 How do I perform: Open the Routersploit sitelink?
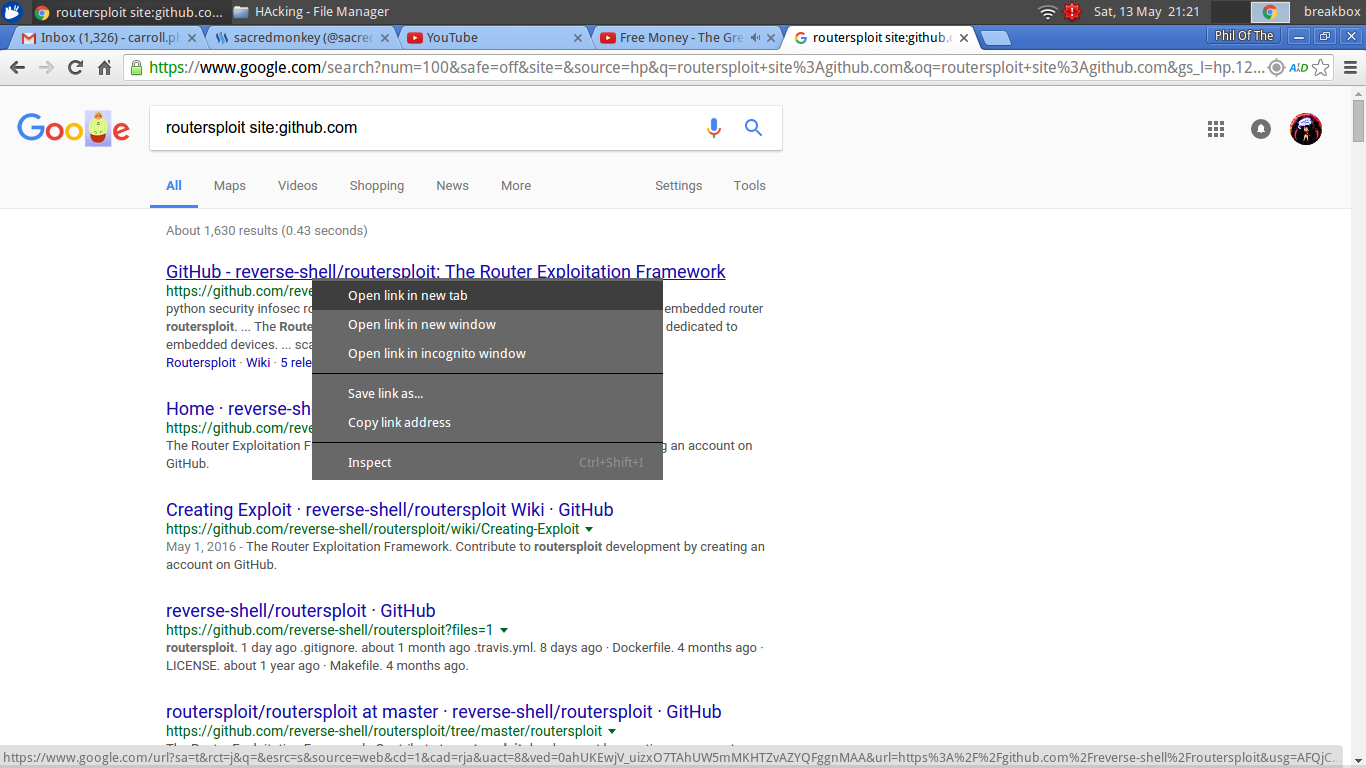[x=201, y=362]
